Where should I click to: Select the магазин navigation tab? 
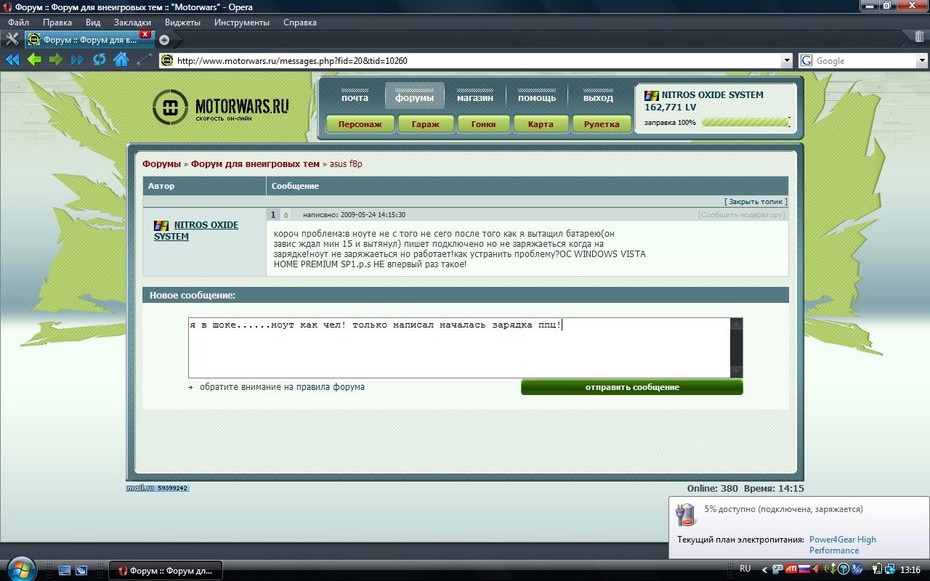coord(475,97)
